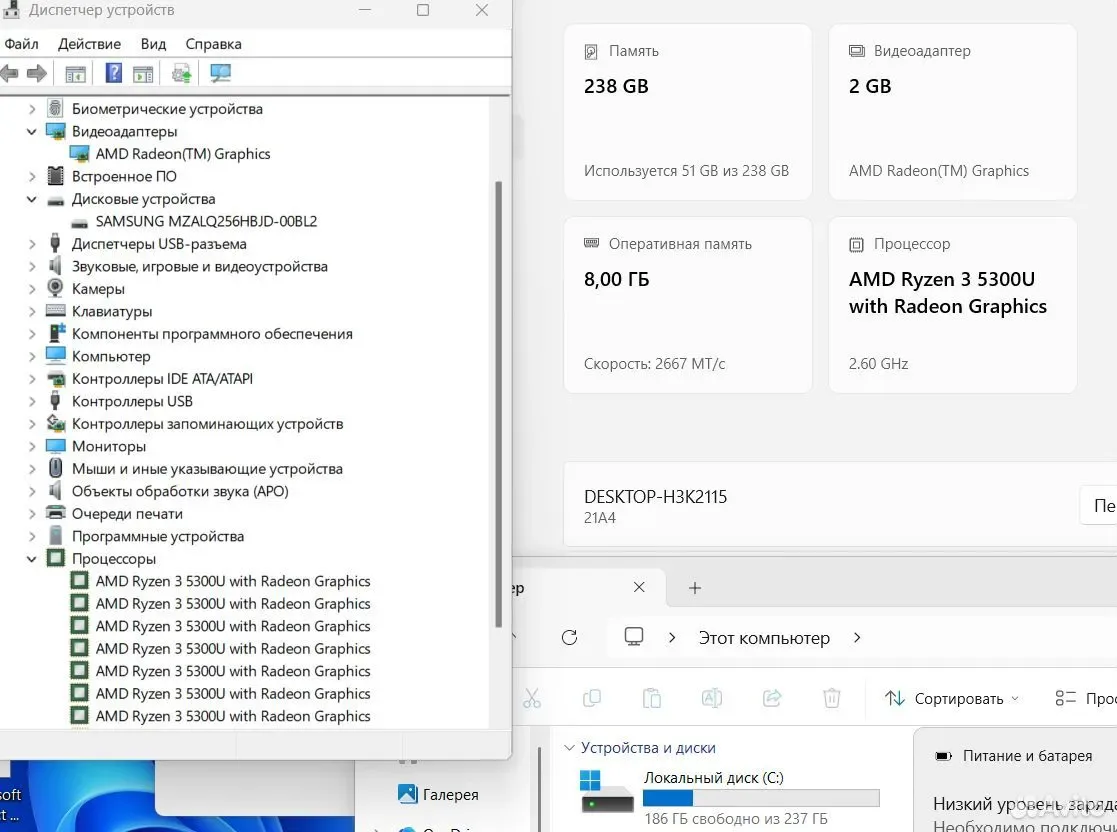The width and height of the screenshot is (1117, 832).
Task: Collapse the Дисковые устройства node
Action: pos(32,199)
